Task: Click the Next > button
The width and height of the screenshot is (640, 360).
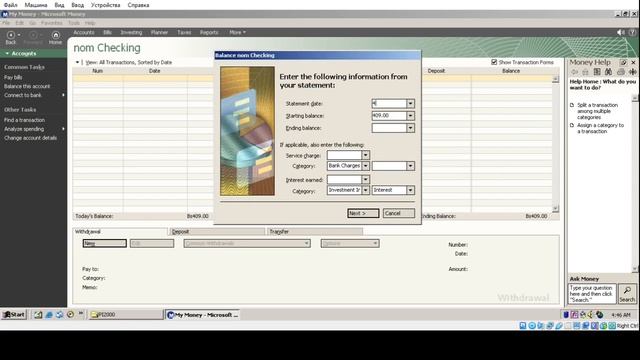Action: point(363,213)
